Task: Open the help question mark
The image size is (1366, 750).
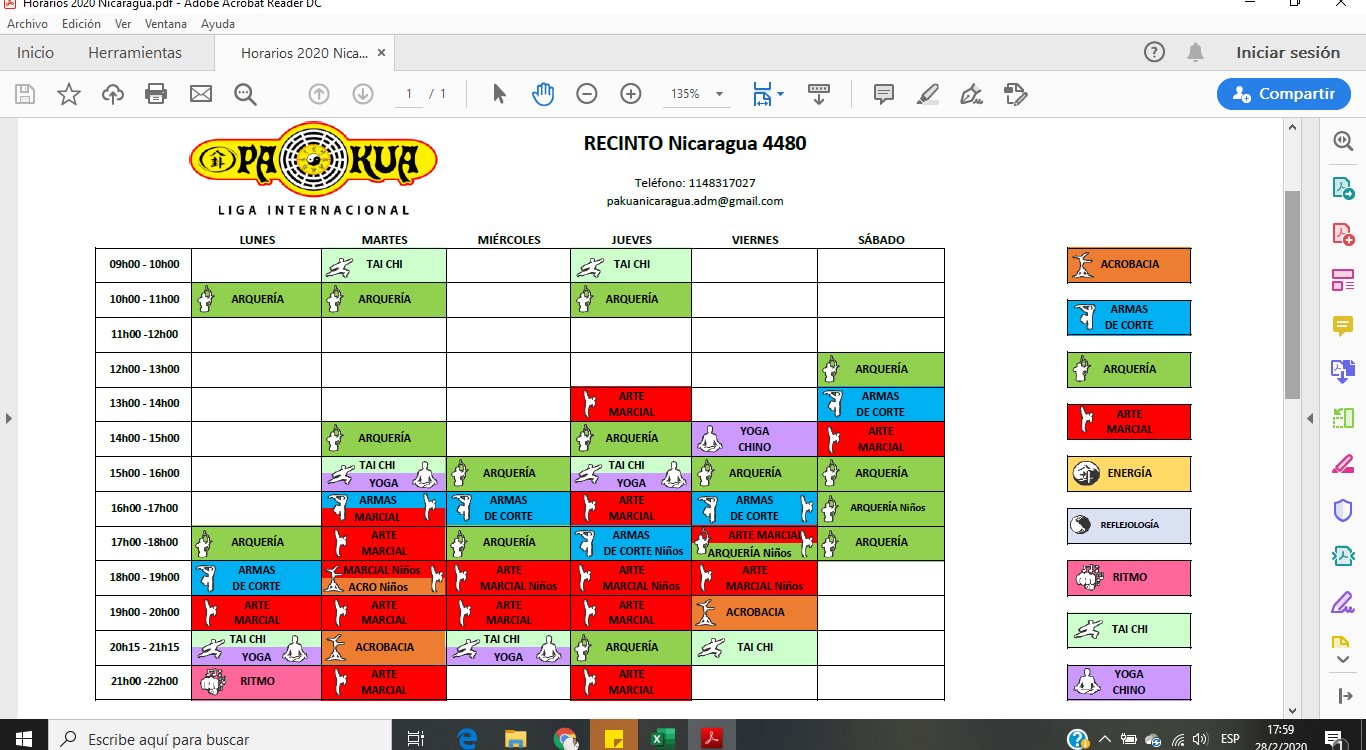Action: pyautogui.click(x=1154, y=53)
